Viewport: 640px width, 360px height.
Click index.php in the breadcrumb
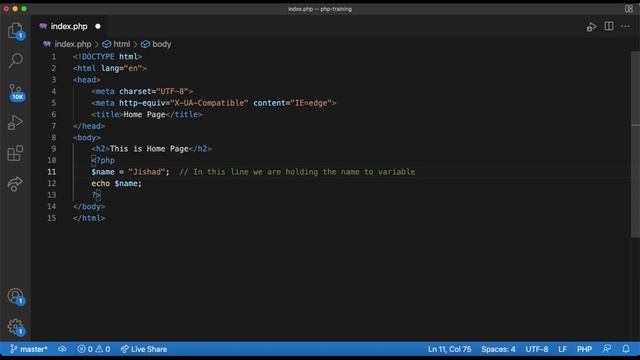(x=73, y=44)
